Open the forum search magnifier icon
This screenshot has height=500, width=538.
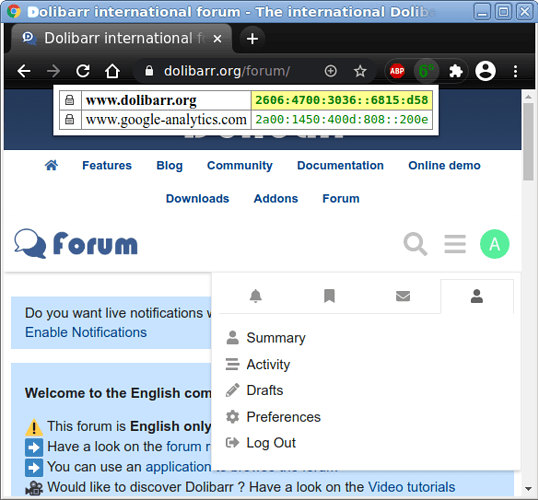[x=415, y=244]
